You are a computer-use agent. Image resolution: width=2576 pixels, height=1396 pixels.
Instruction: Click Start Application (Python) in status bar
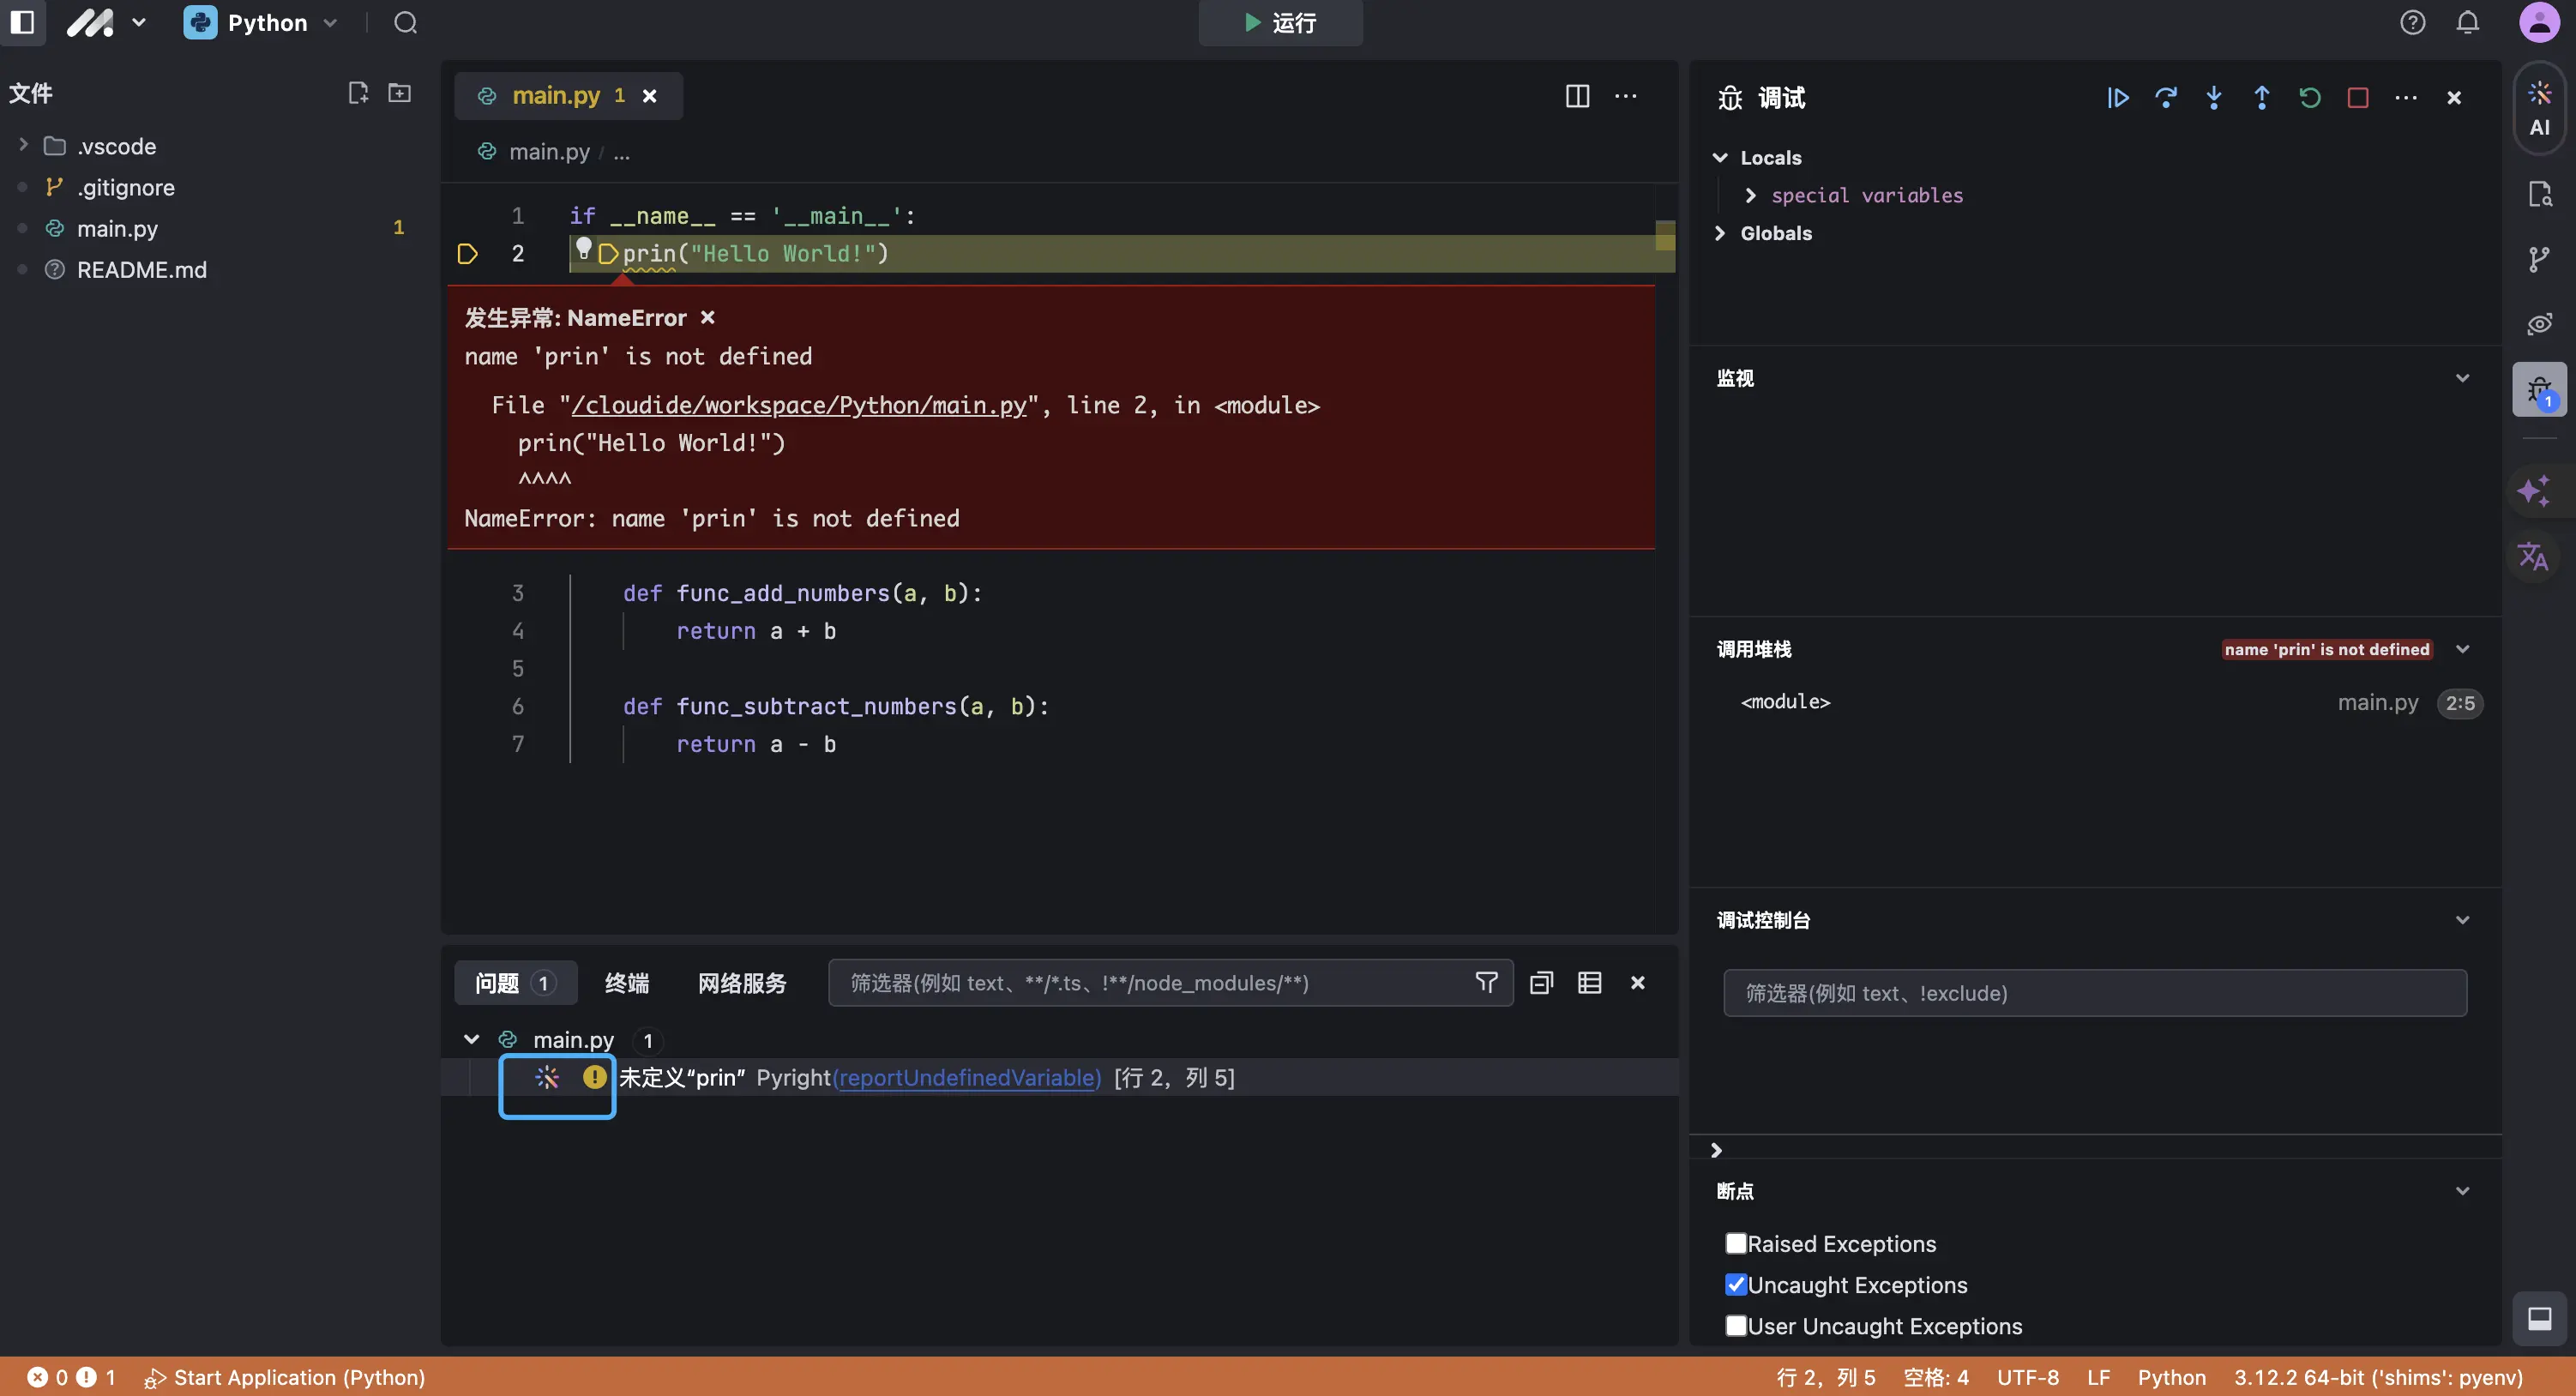click(286, 1377)
